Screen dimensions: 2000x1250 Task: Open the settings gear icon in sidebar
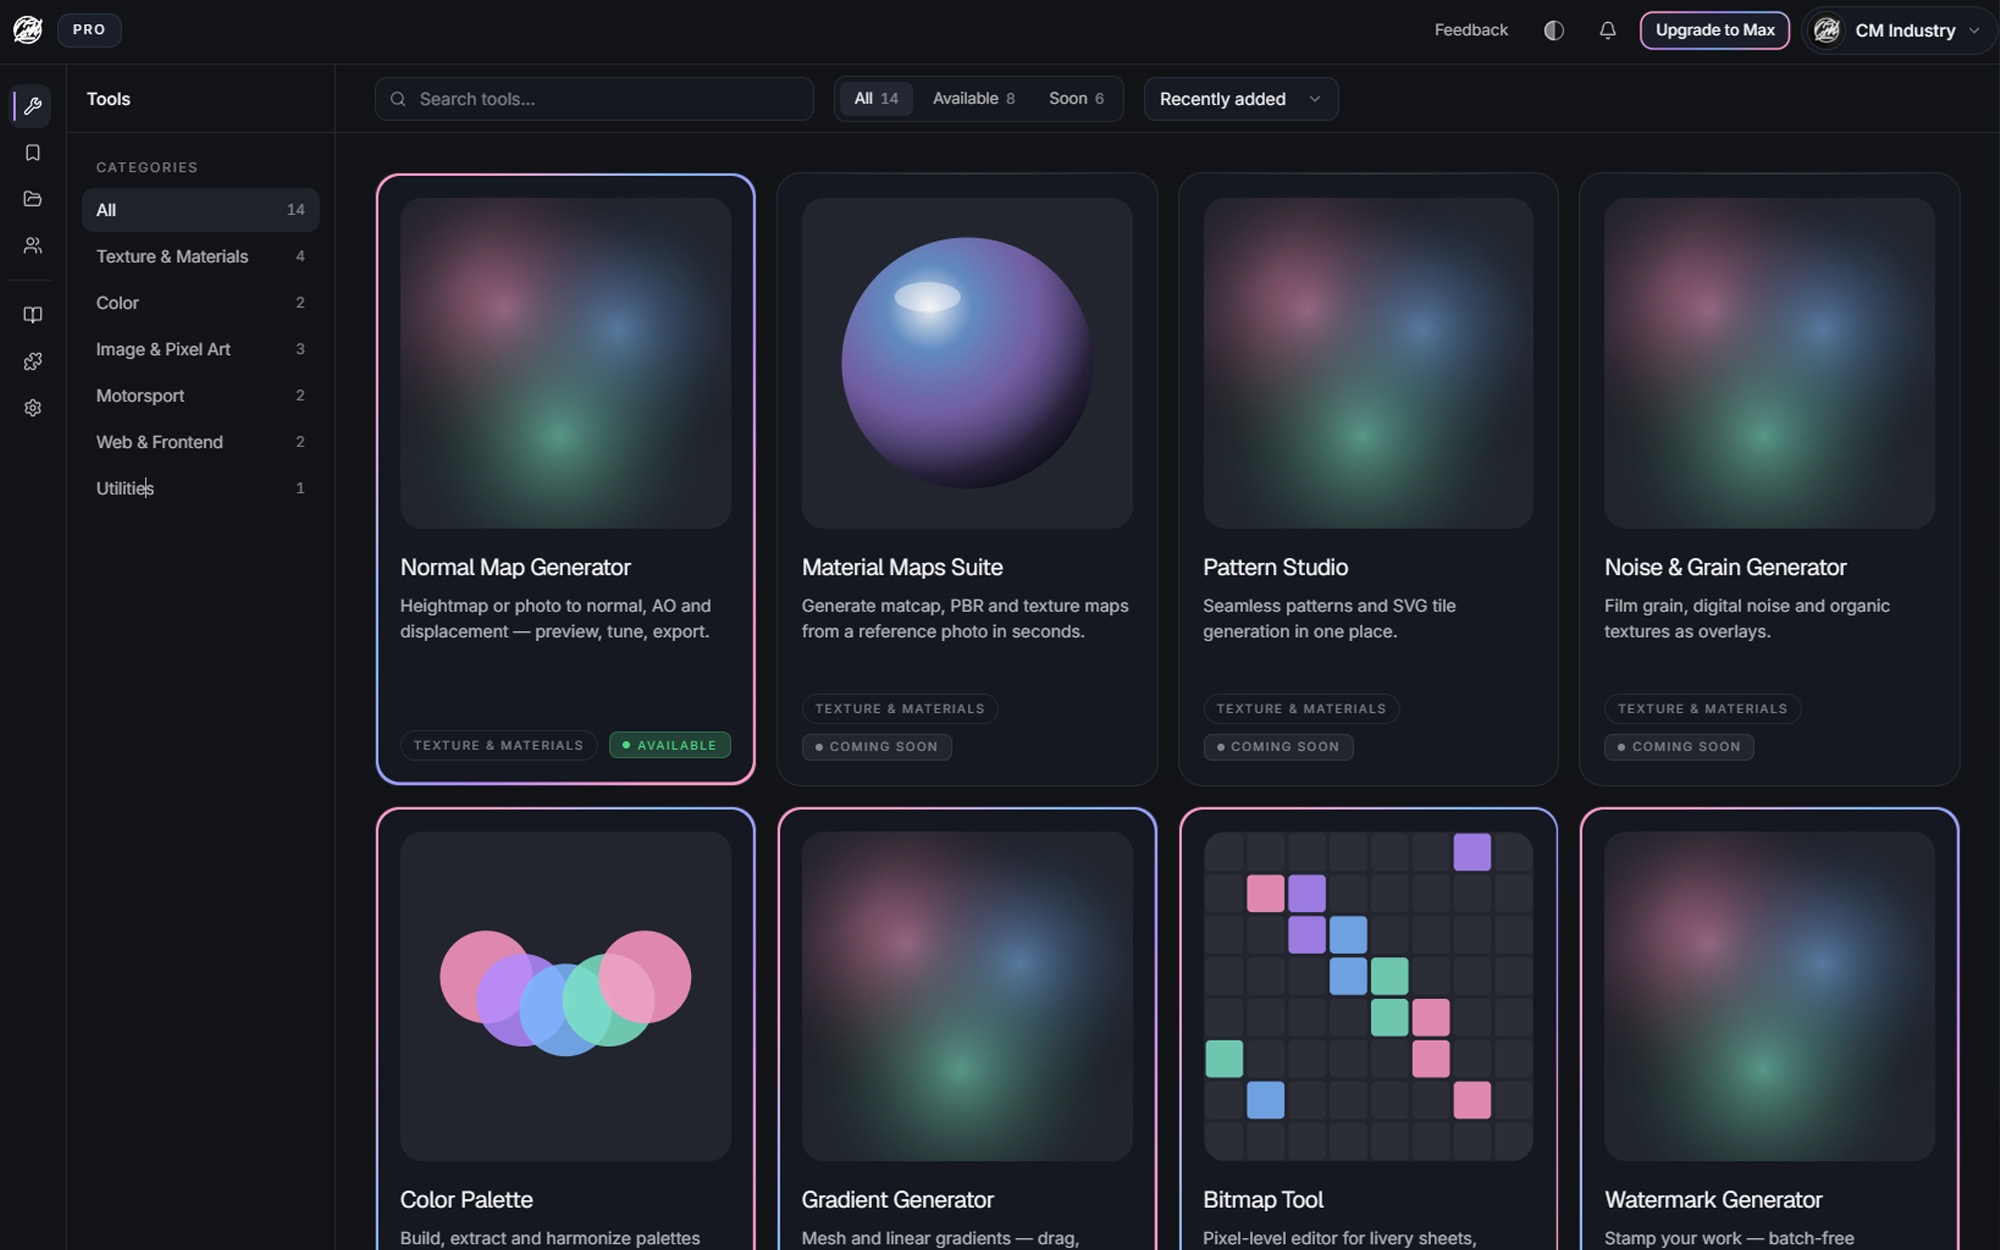pyautogui.click(x=33, y=408)
